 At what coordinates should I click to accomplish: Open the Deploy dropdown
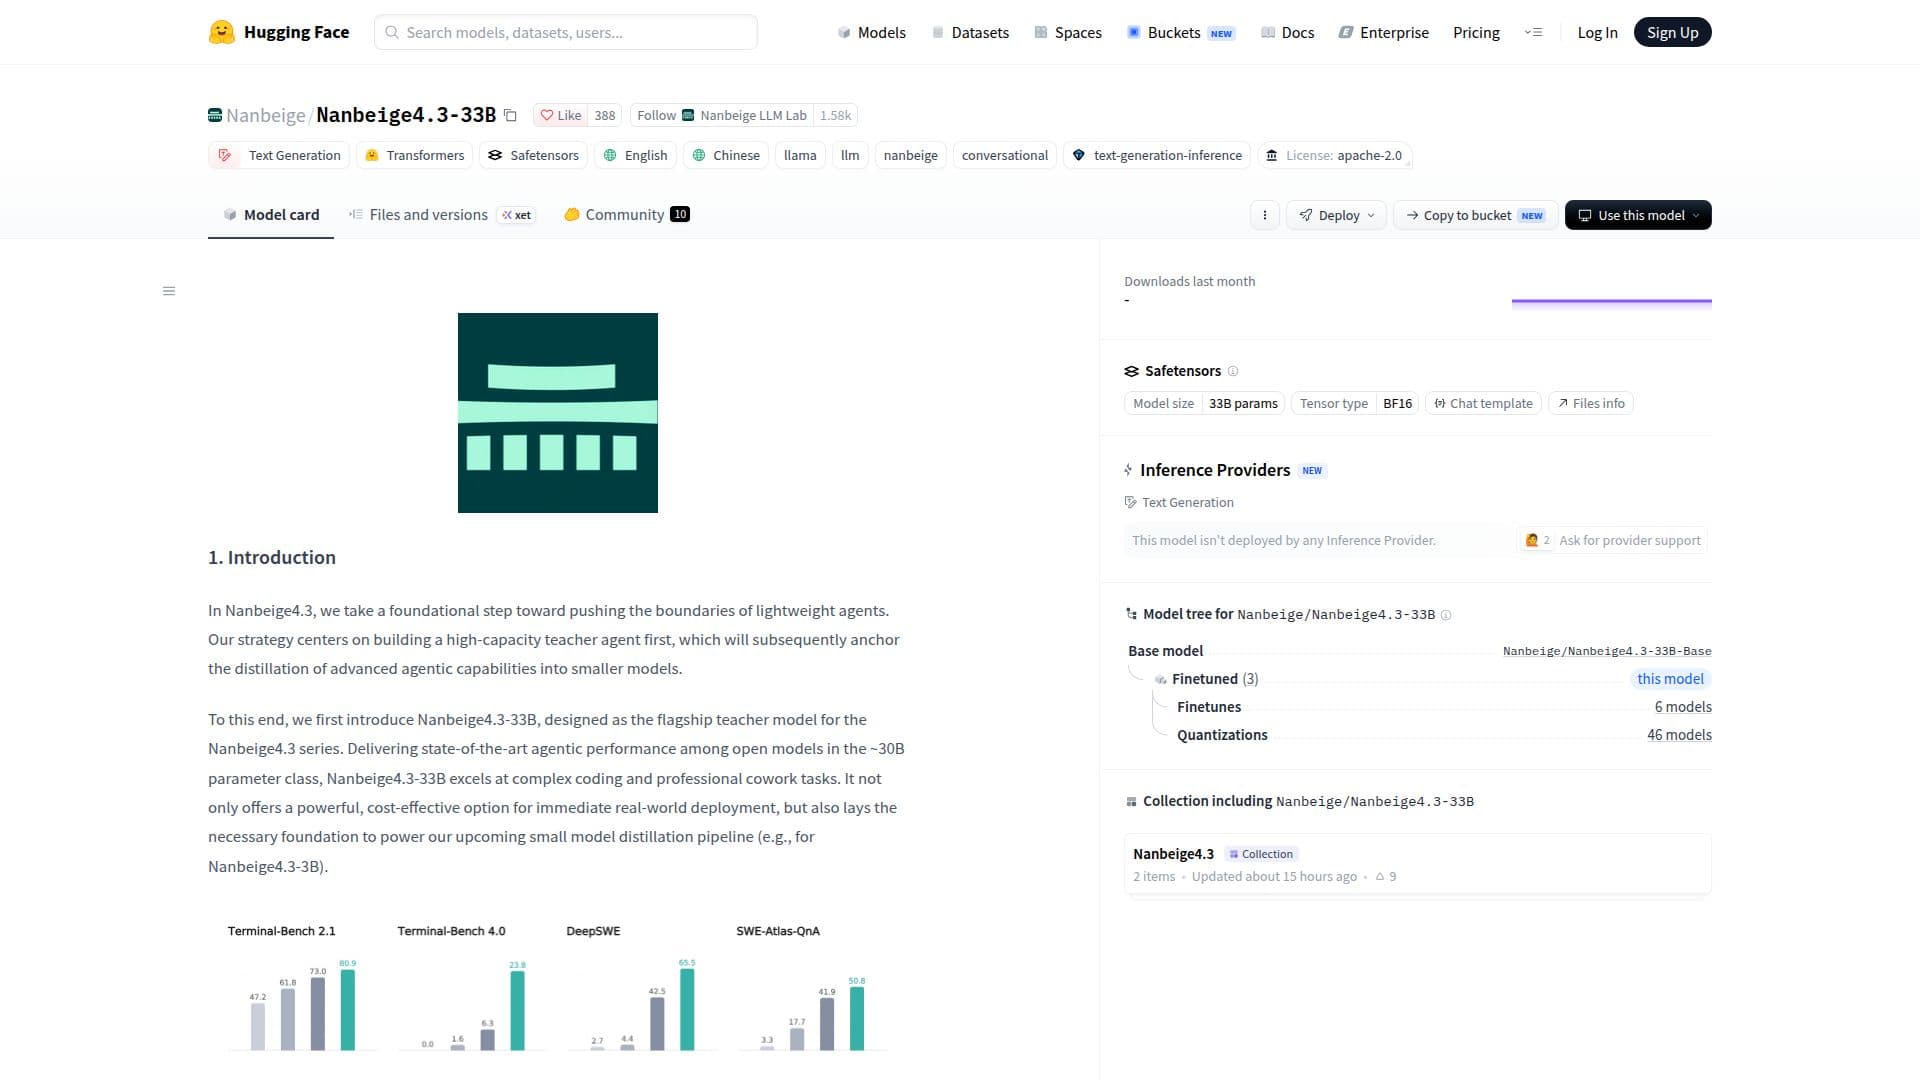click(x=1336, y=215)
